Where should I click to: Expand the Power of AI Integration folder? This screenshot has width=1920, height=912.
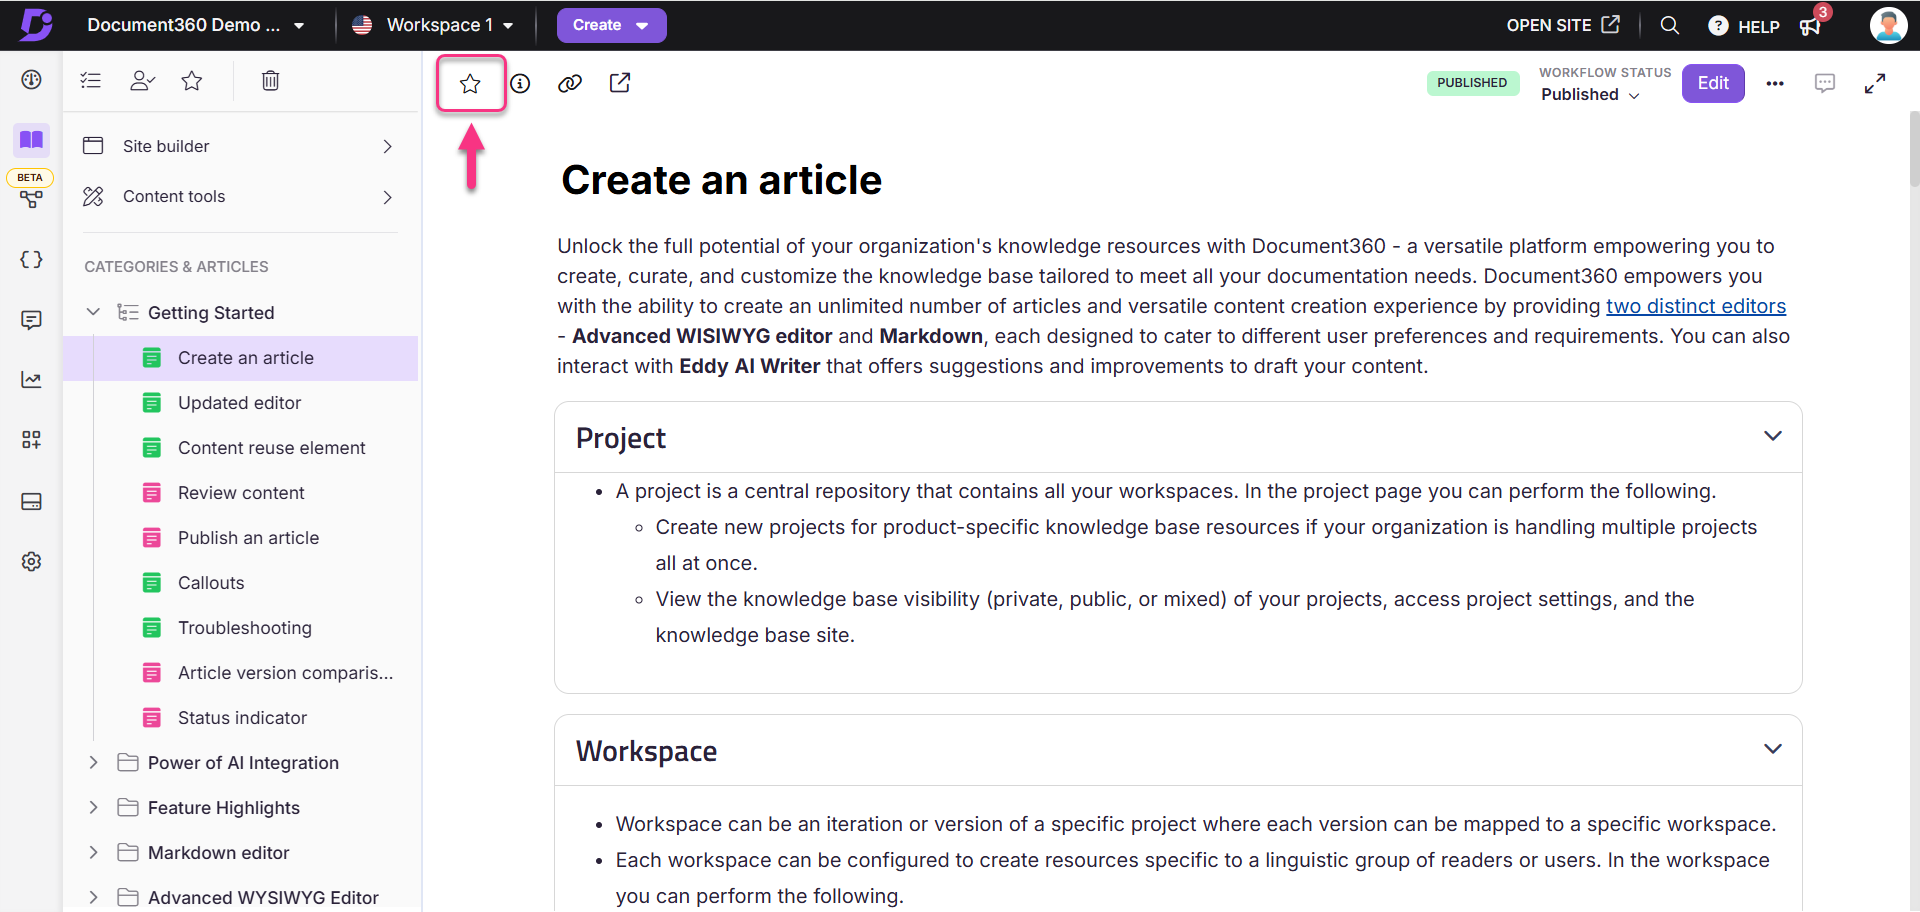click(93, 762)
